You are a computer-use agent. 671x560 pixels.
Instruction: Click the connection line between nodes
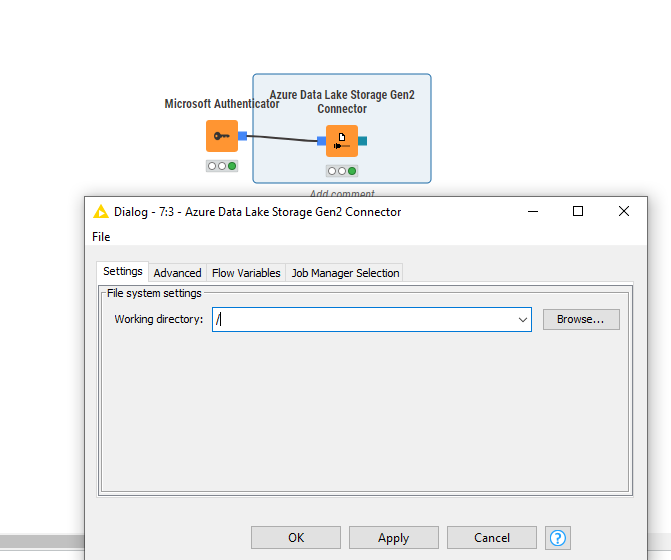(x=282, y=138)
